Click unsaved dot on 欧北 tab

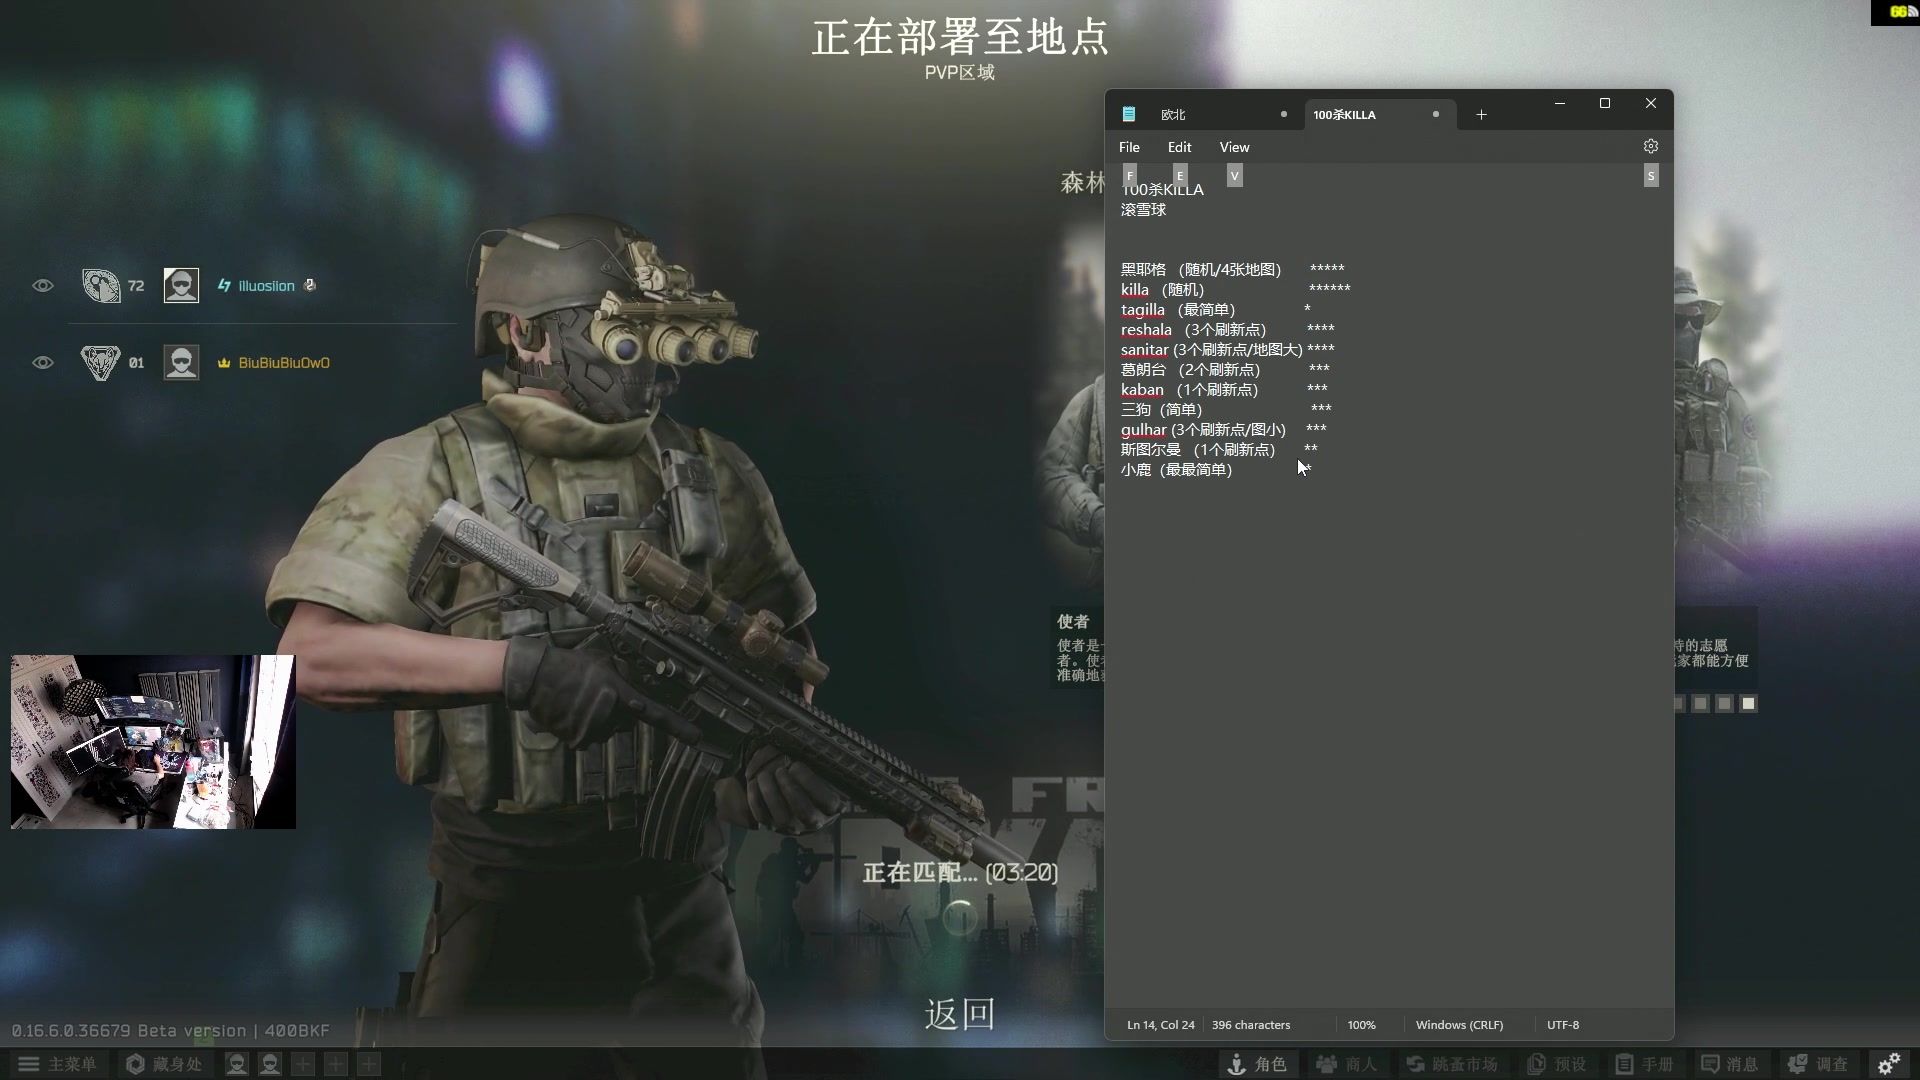click(x=1284, y=114)
